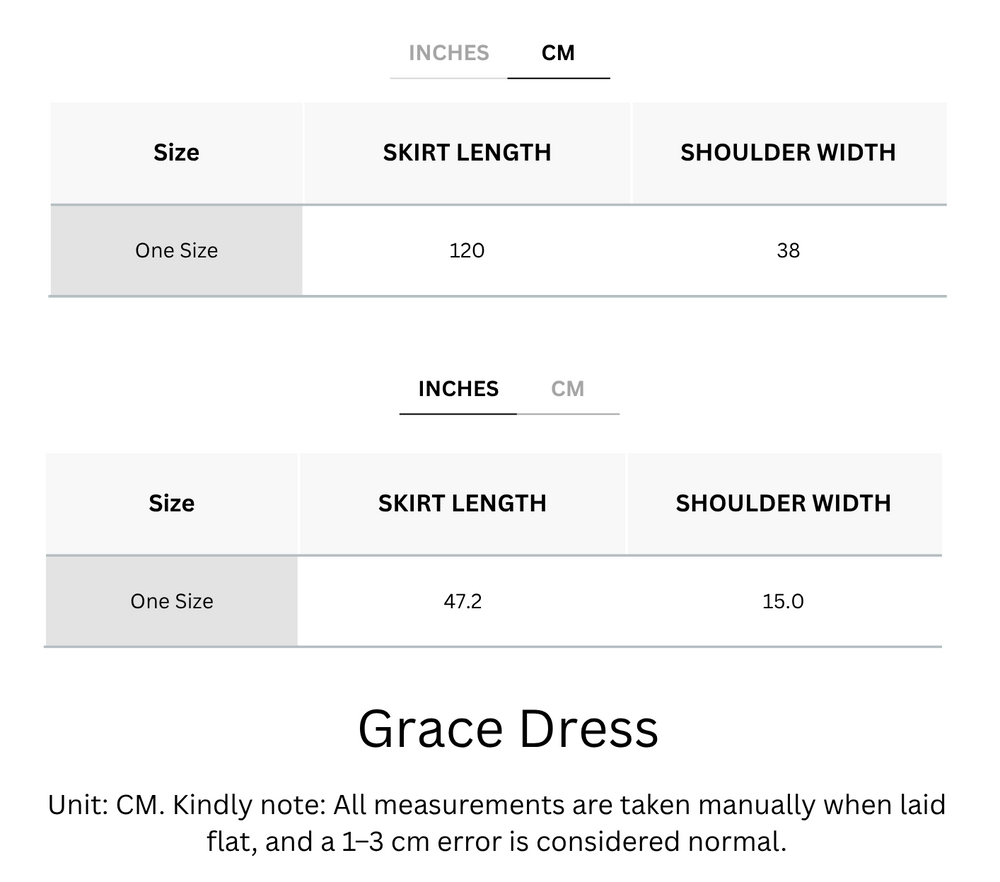Screen dimensions: 1000x882
Task: Click the SKIRT LENGTH header in the top table
Action: coord(467,152)
